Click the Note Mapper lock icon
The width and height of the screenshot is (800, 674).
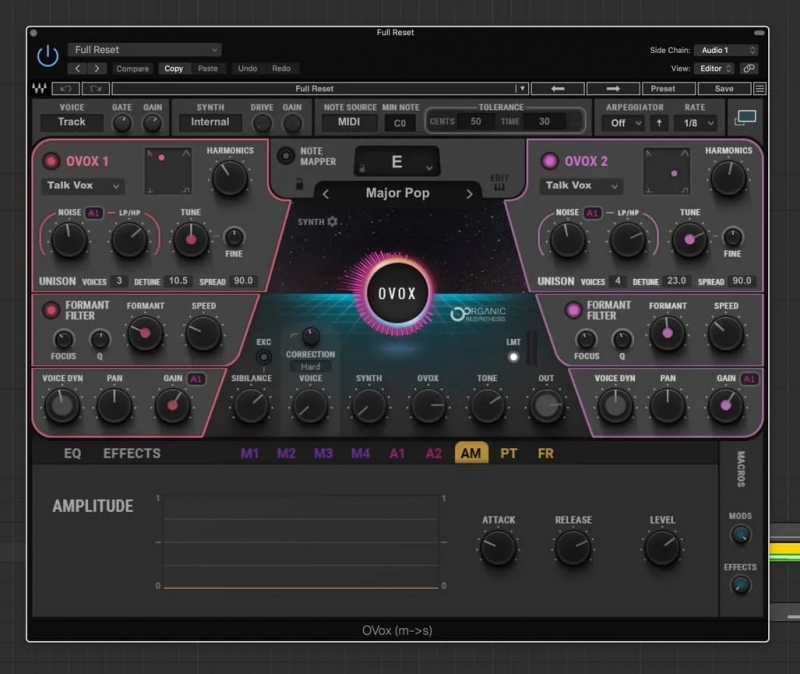tap(299, 184)
